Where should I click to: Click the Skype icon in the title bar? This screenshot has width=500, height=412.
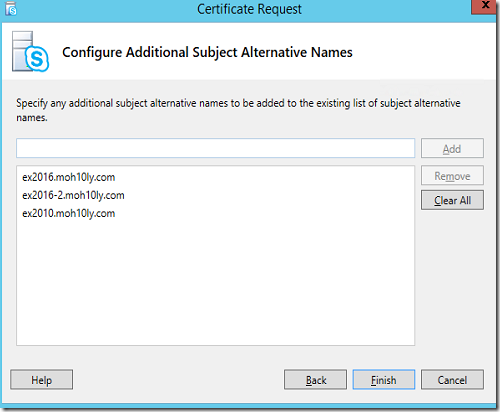point(11,9)
